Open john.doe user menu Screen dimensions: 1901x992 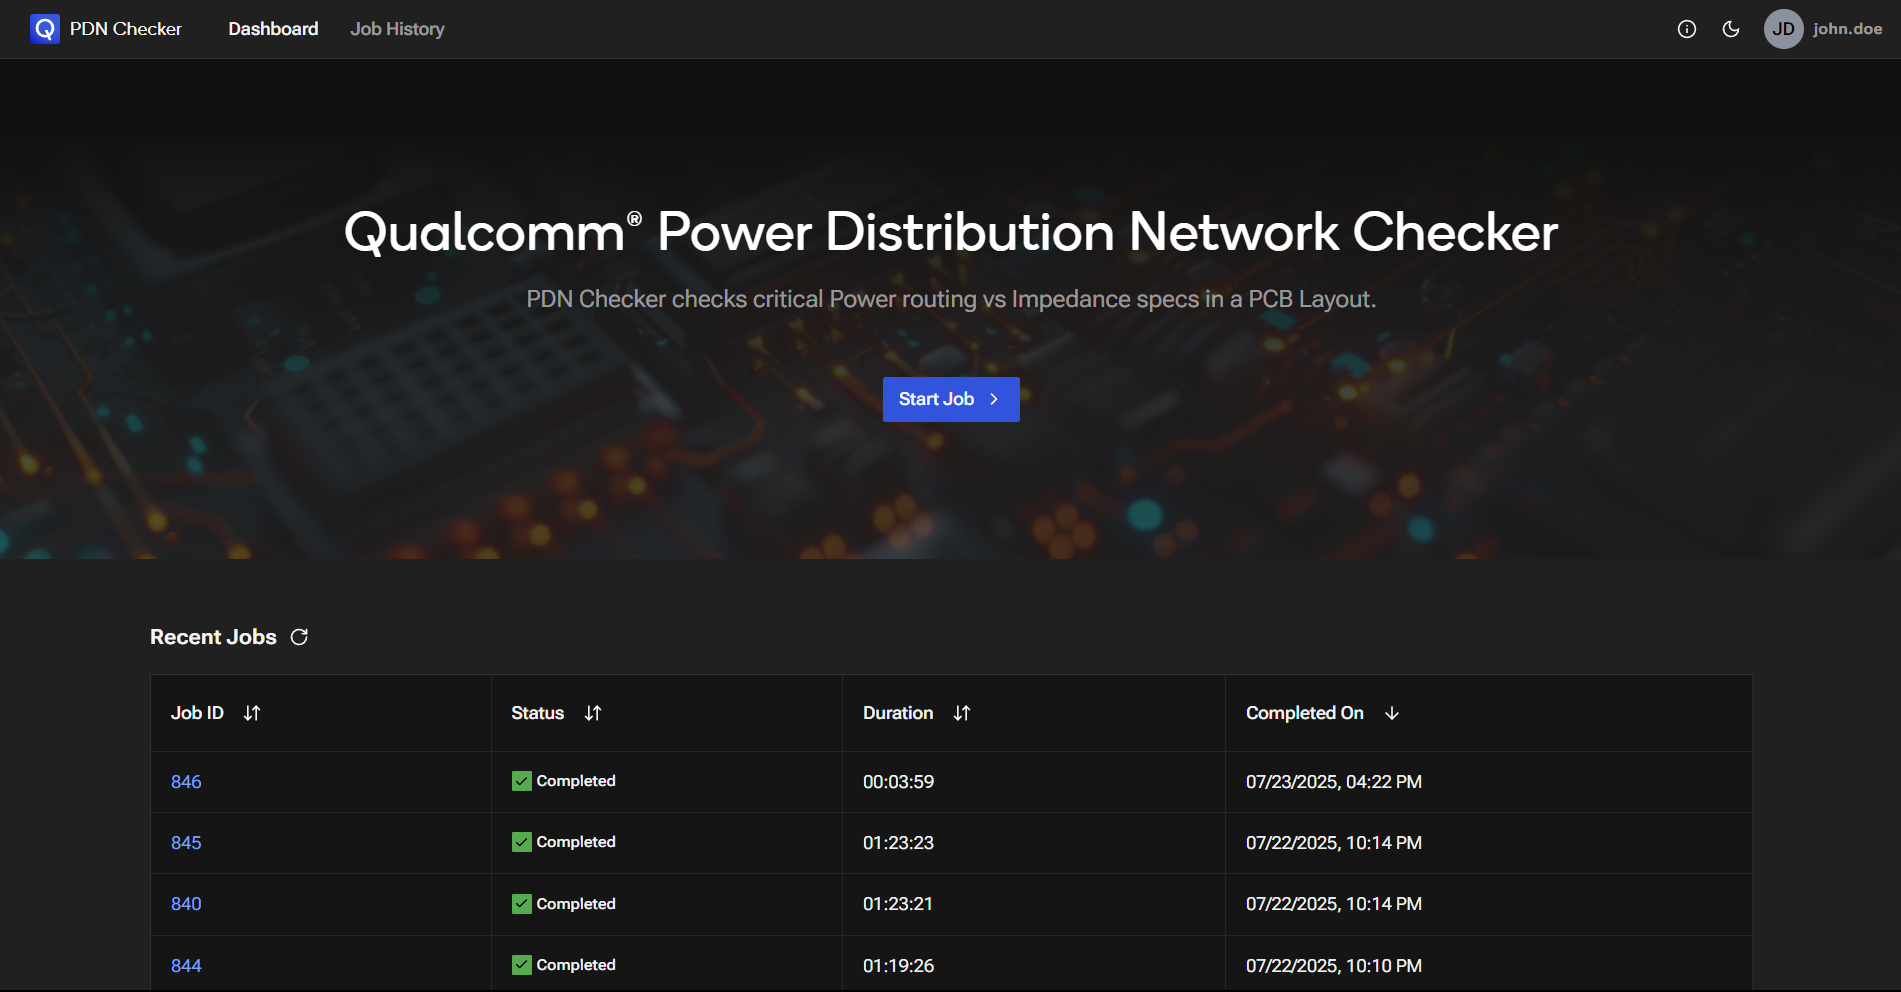(x=1847, y=29)
